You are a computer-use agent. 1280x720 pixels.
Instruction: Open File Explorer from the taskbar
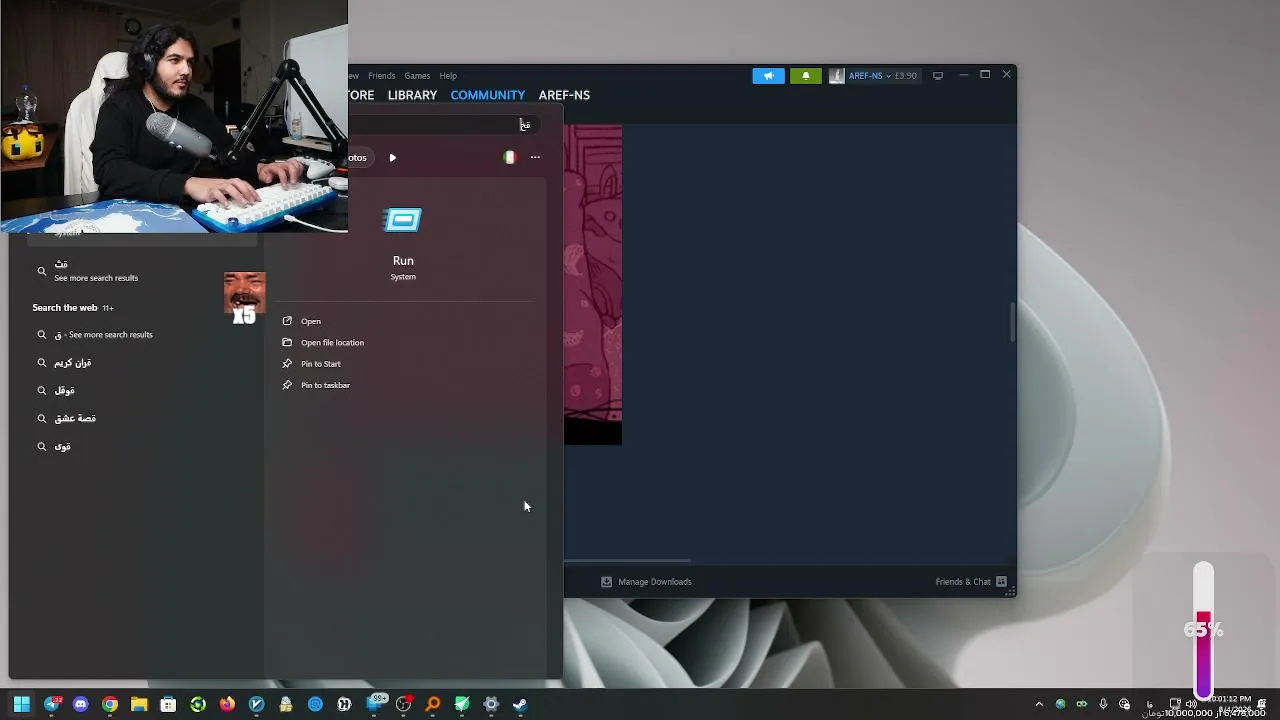coord(139,704)
